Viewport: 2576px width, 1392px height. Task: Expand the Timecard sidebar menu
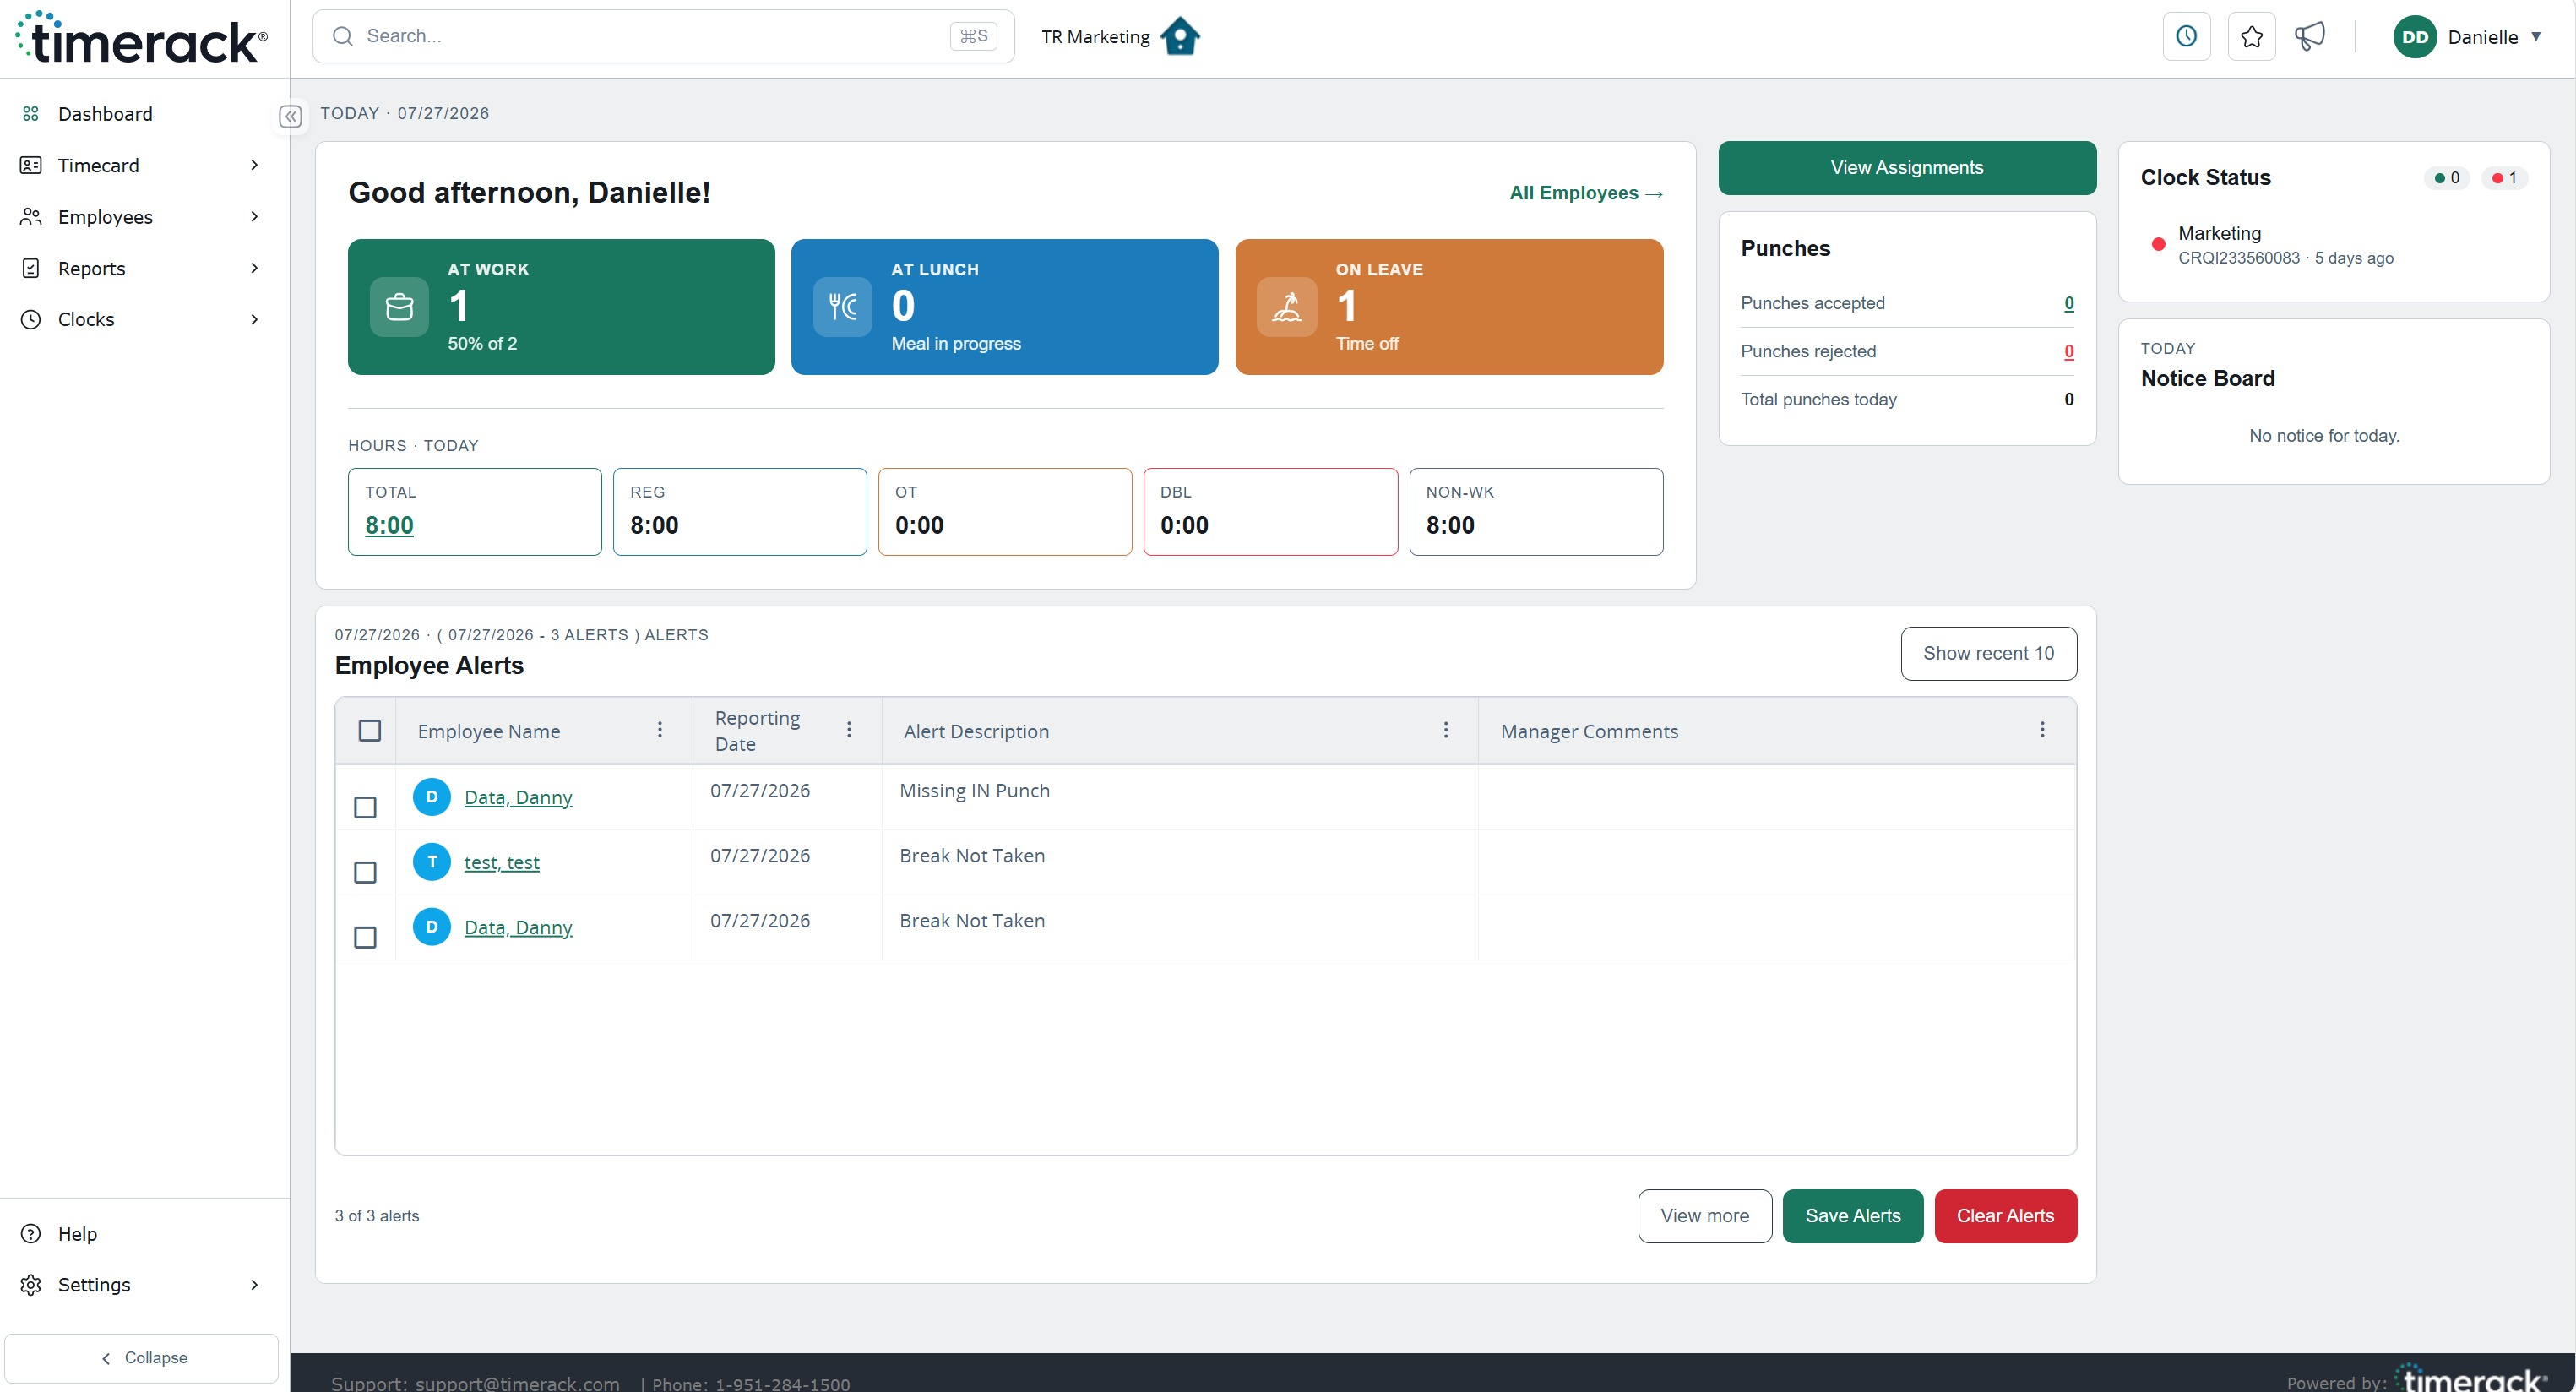point(140,165)
